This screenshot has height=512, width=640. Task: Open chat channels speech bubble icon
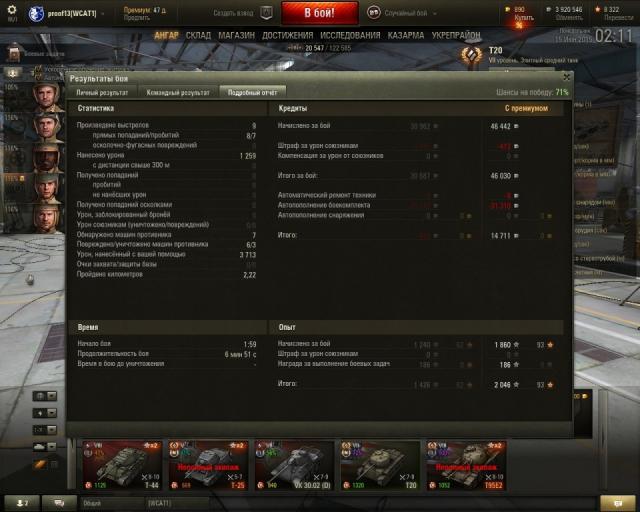(x=60, y=503)
